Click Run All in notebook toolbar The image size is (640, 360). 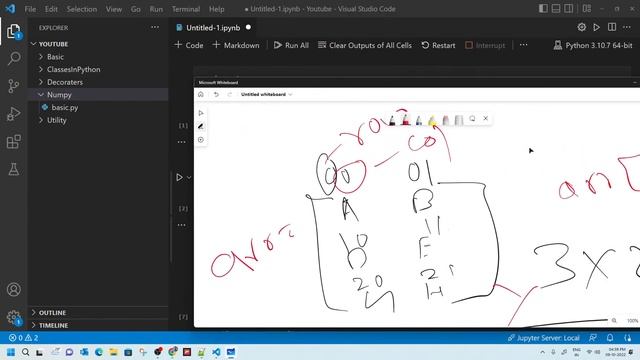[291, 45]
